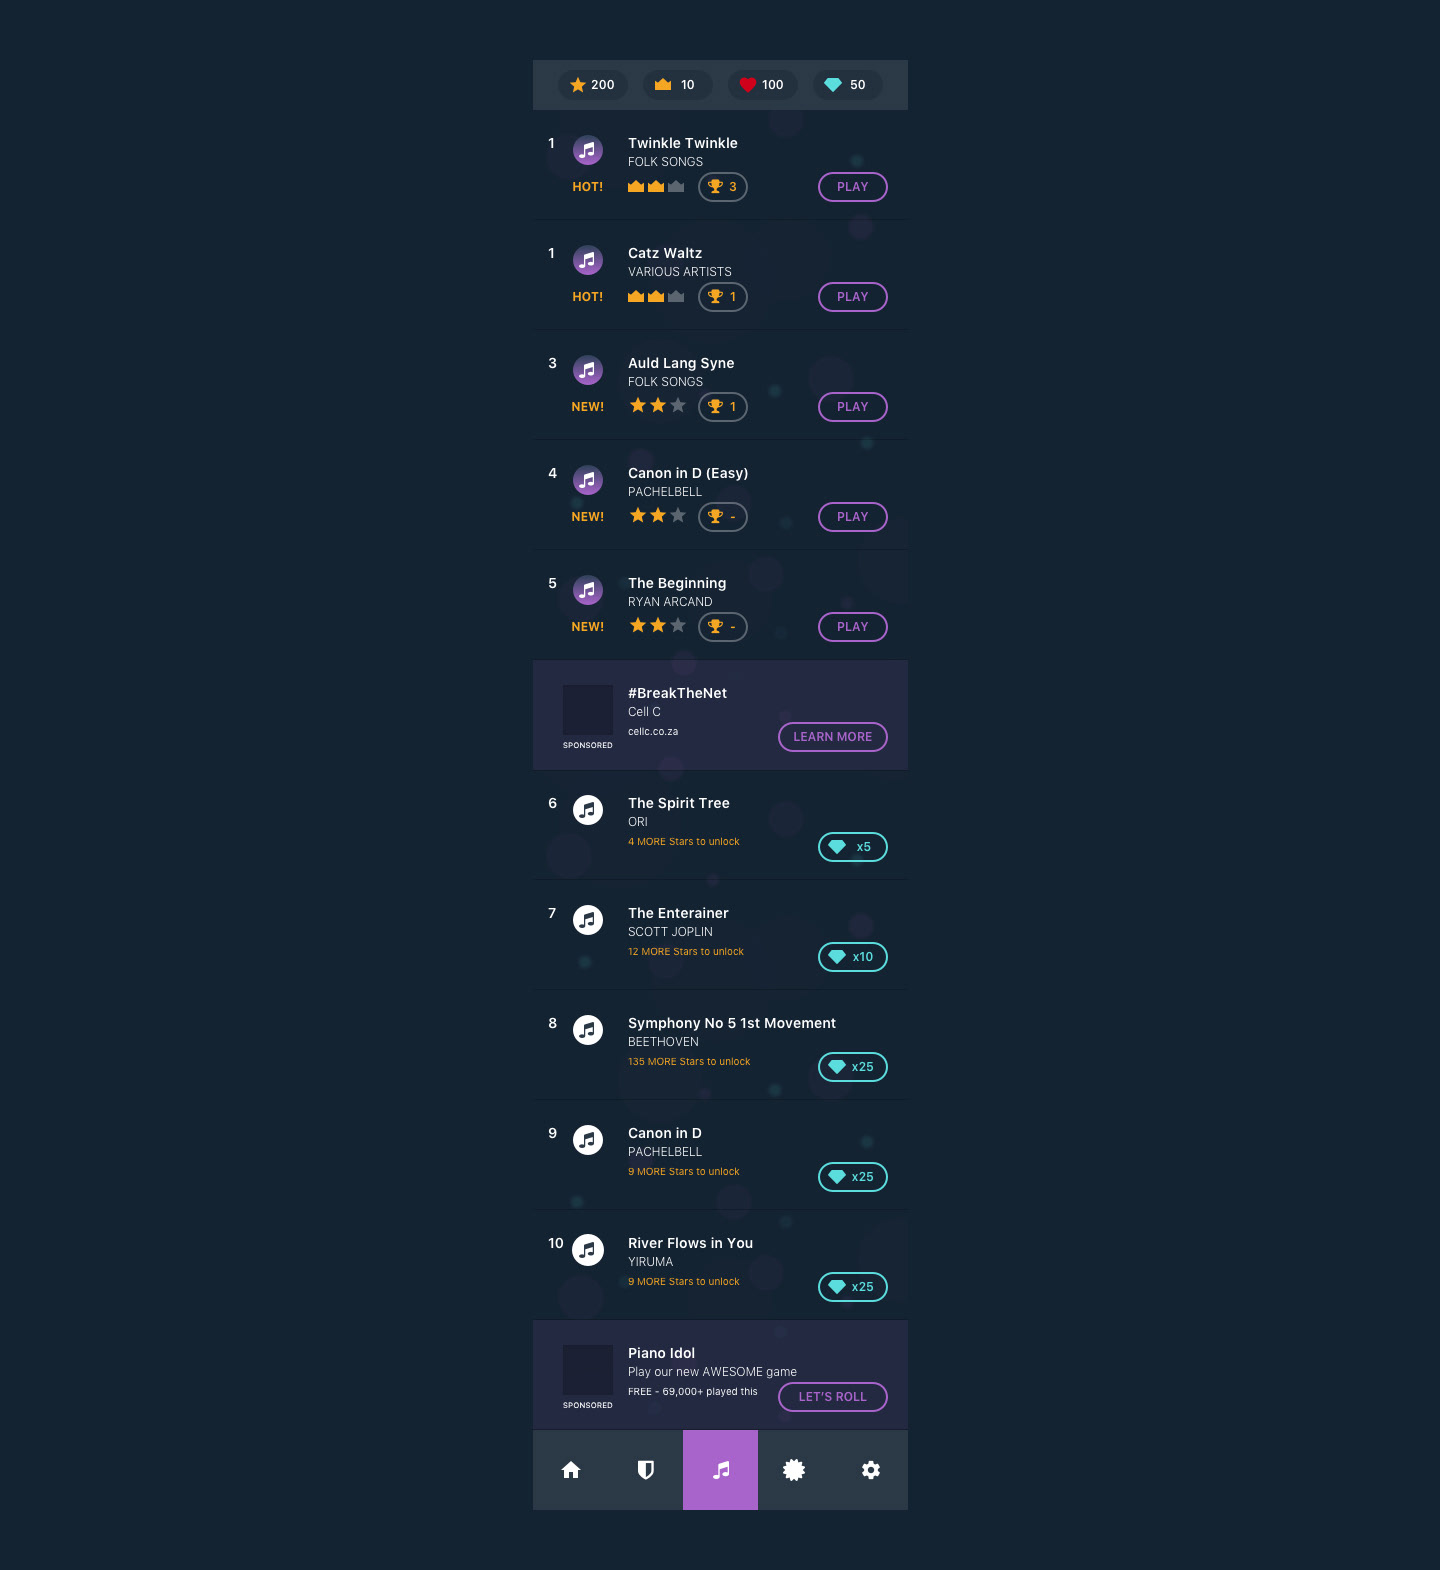Tap the 200 stars counter

click(593, 85)
